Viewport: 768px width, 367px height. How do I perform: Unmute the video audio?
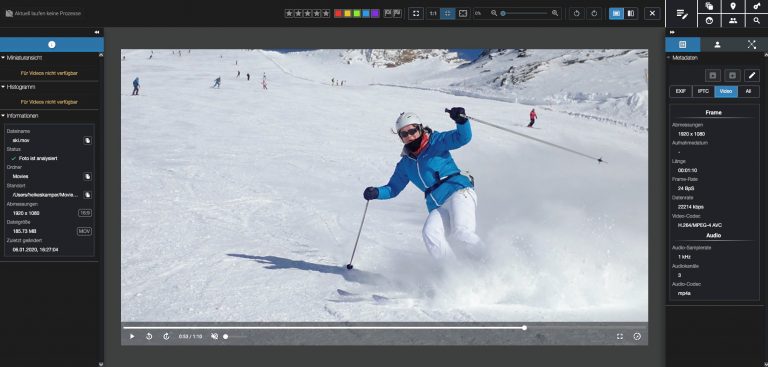point(214,337)
